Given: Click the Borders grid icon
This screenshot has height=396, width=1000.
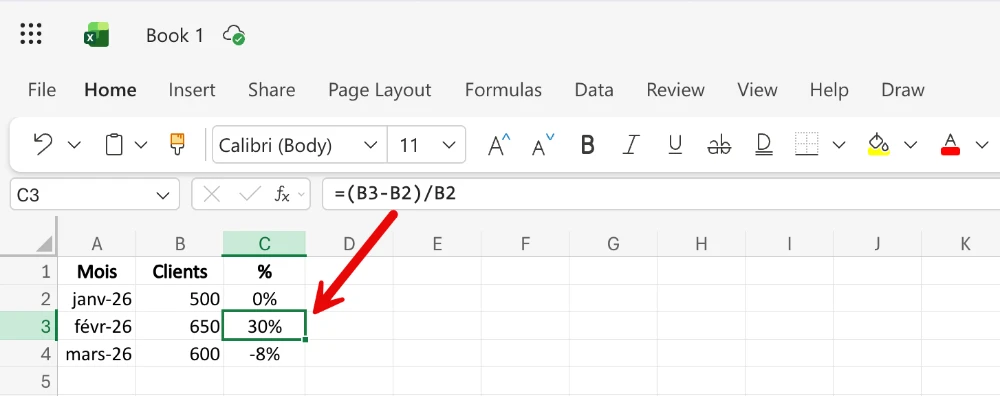Looking at the screenshot, I should coord(807,145).
